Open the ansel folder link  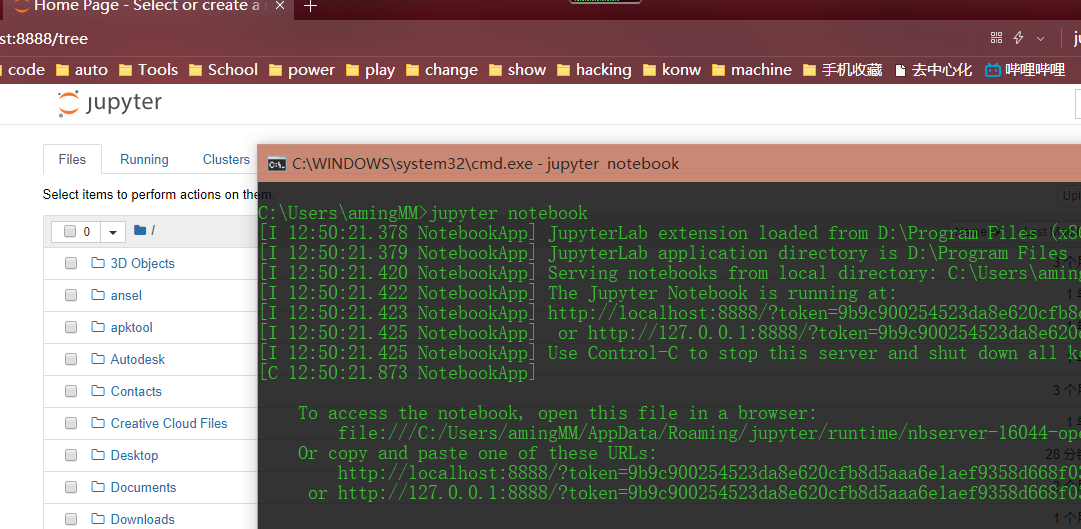coord(126,295)
